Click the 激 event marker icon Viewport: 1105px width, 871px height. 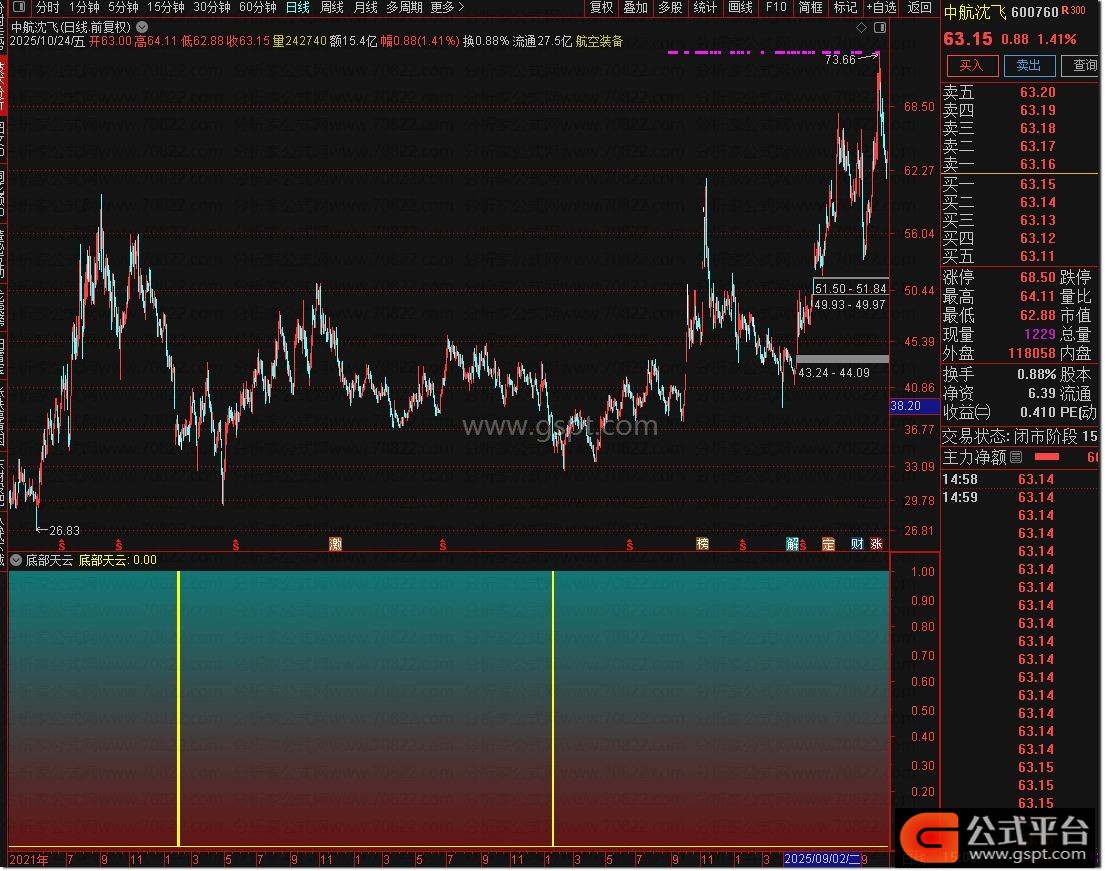tap(335, 544)
